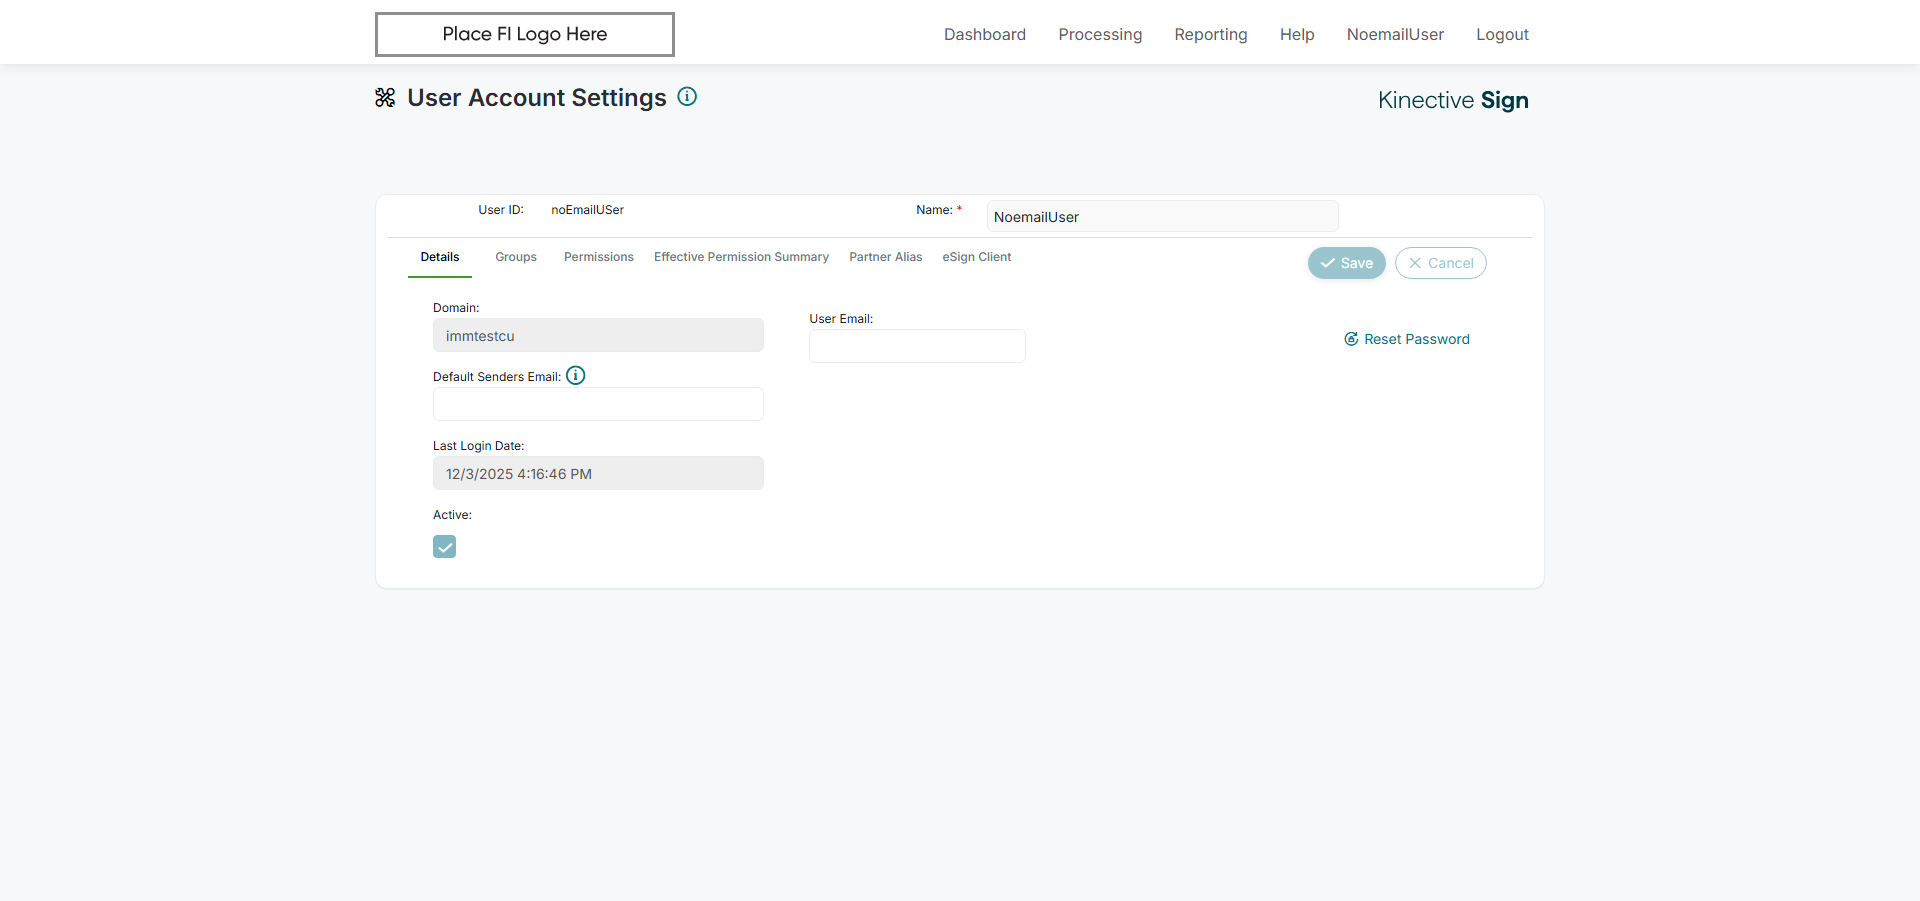Viewport: 1920px width, 901px height.
Task: Open the Permissions tab
Action: pyautogui.click(x=599, y=257)
